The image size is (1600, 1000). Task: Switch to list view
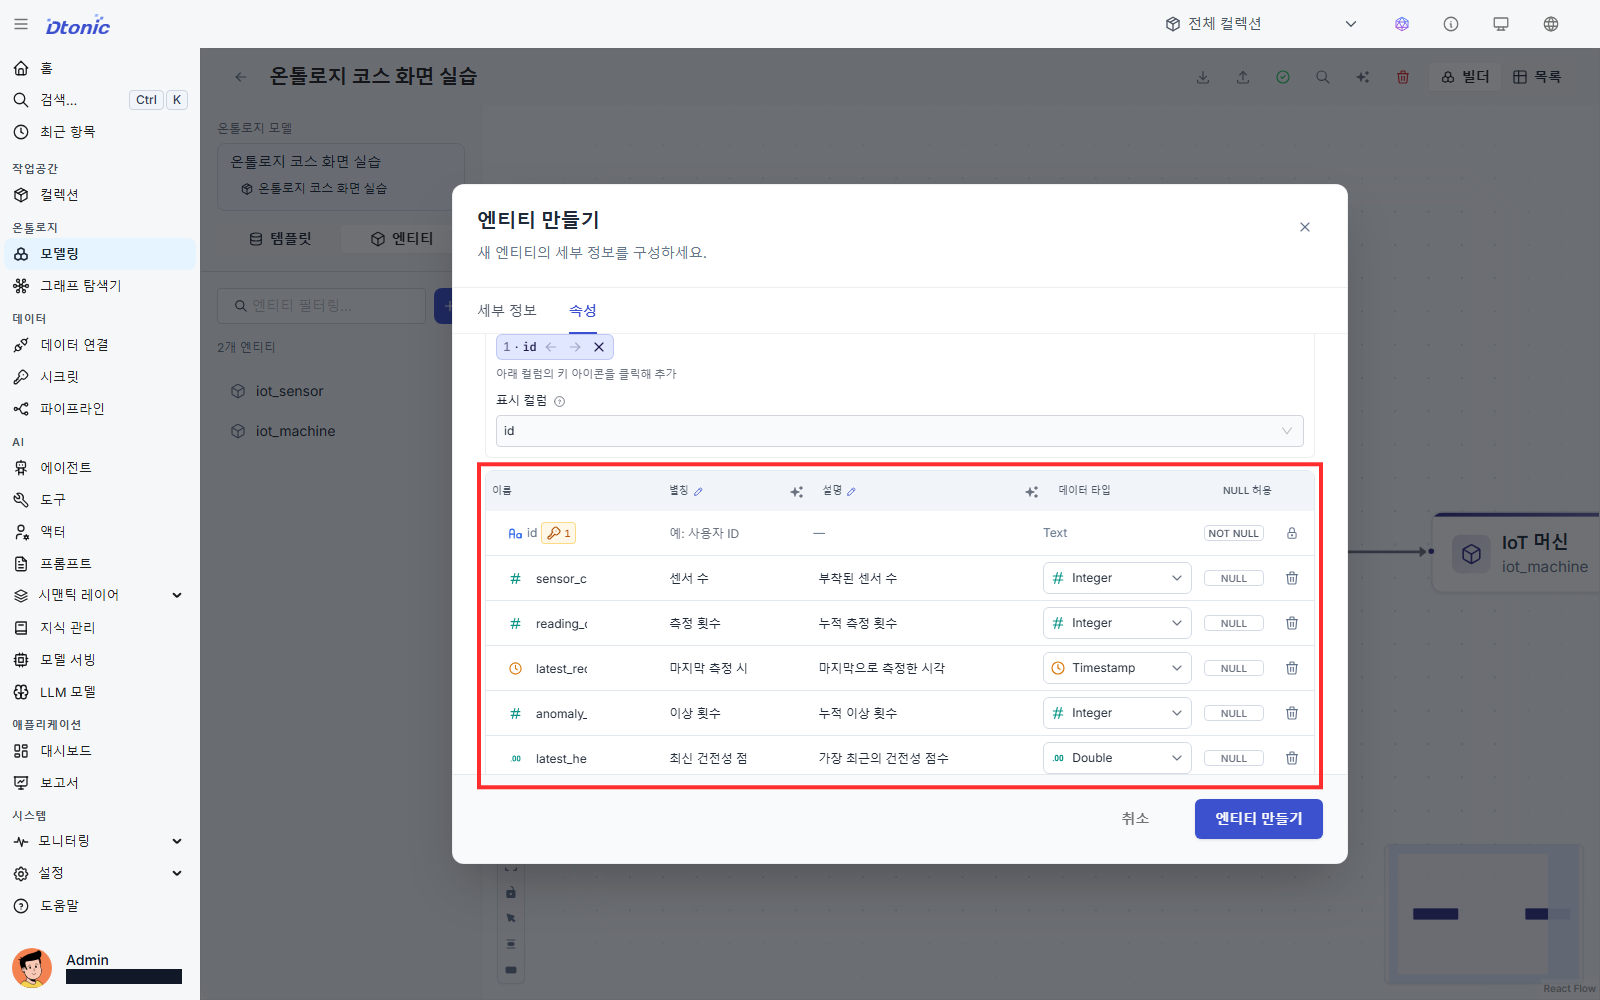[x=1537, y=77]
